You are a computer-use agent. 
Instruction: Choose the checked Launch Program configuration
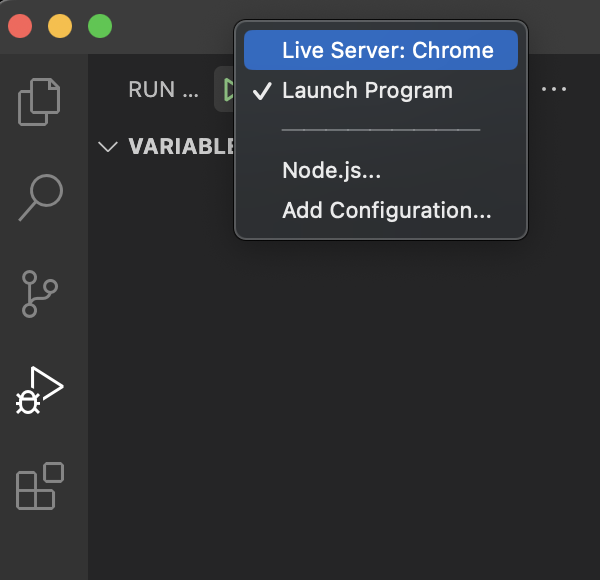coord(381,90)
